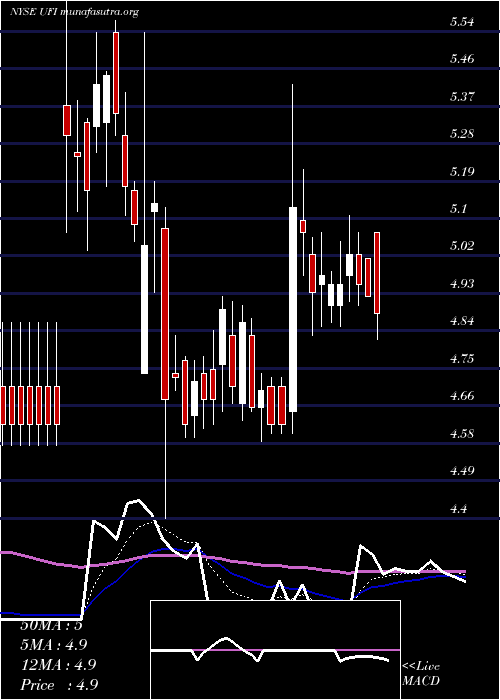Click the 4.93 price axis label

462,283
